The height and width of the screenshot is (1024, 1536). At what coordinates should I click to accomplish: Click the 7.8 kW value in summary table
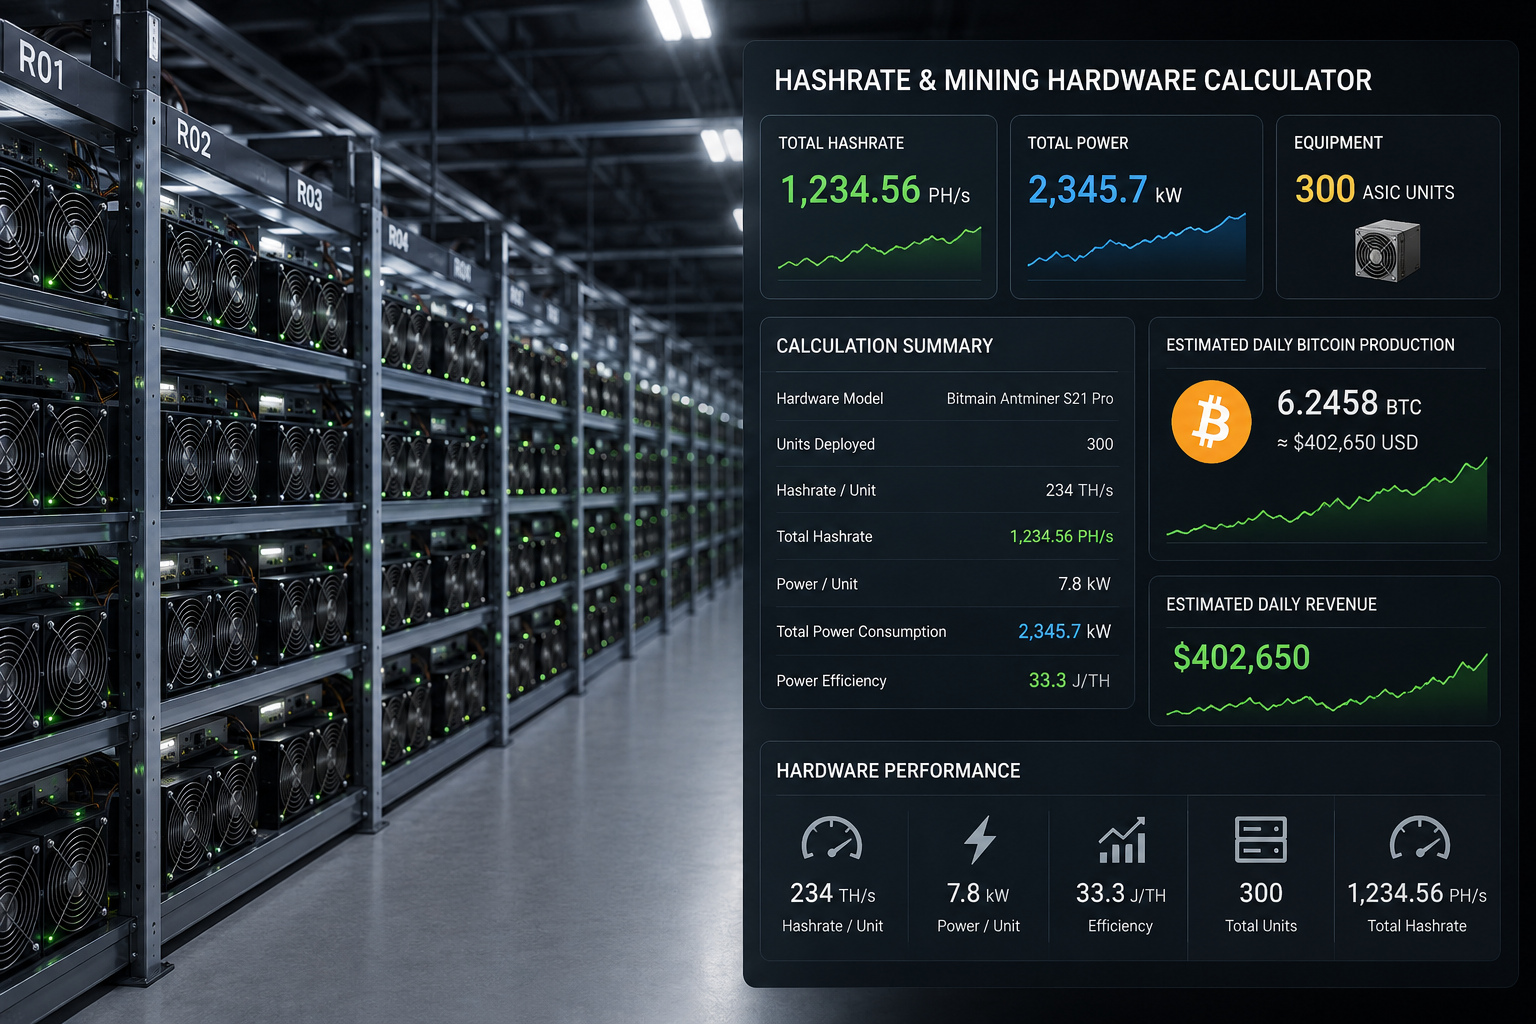point(1084,584)
